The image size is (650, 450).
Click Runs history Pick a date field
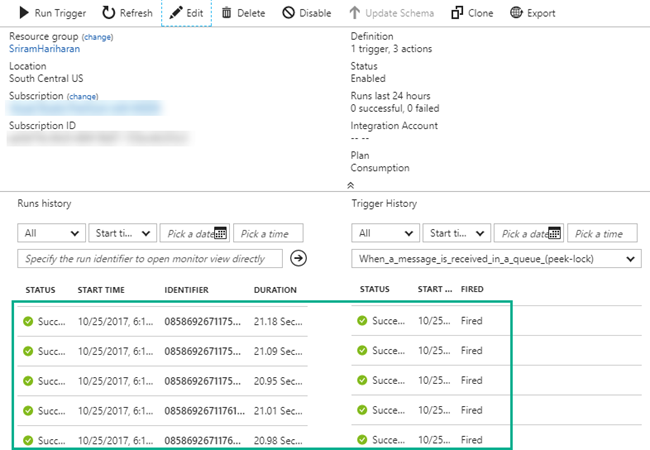tap(194, 233)
